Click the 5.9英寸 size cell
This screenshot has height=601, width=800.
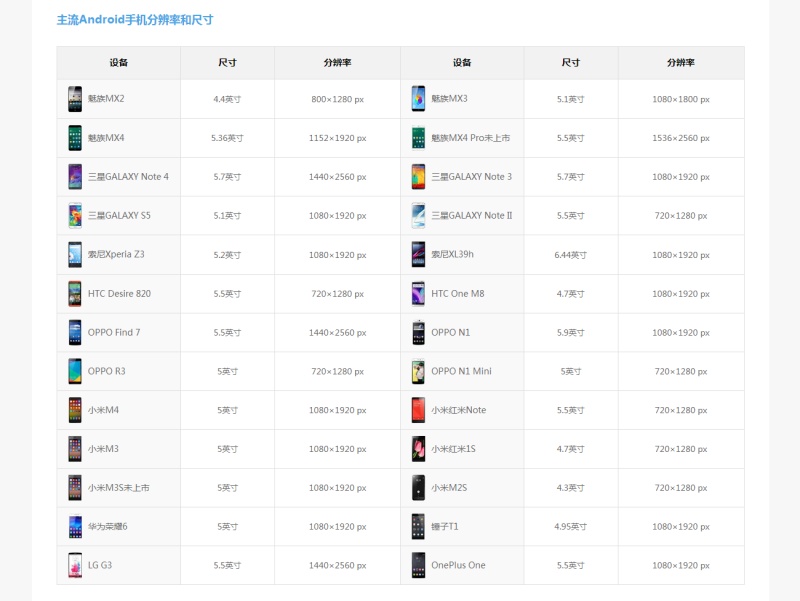570,332
